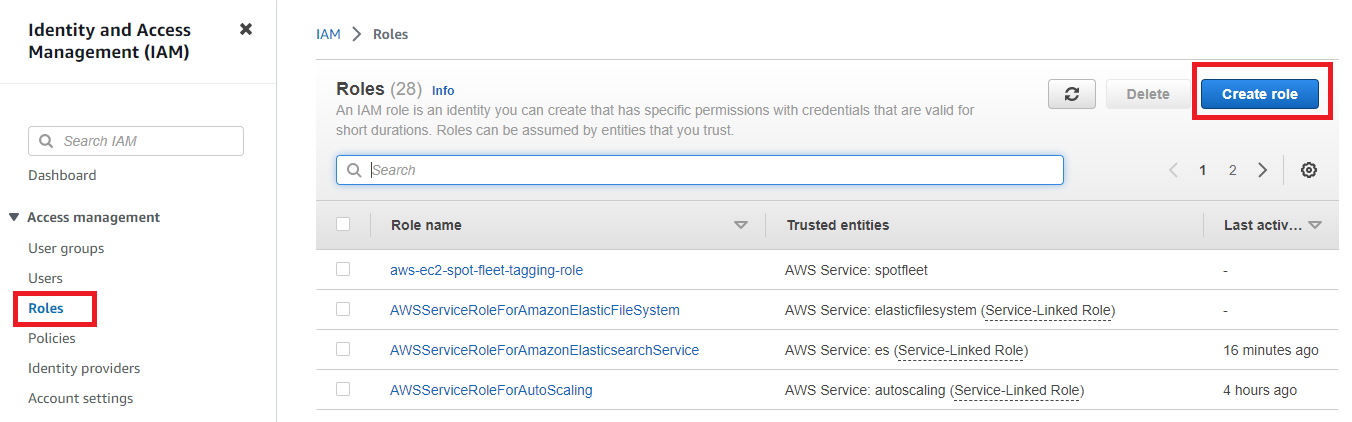Open the Roles Info link

(443, 91)
